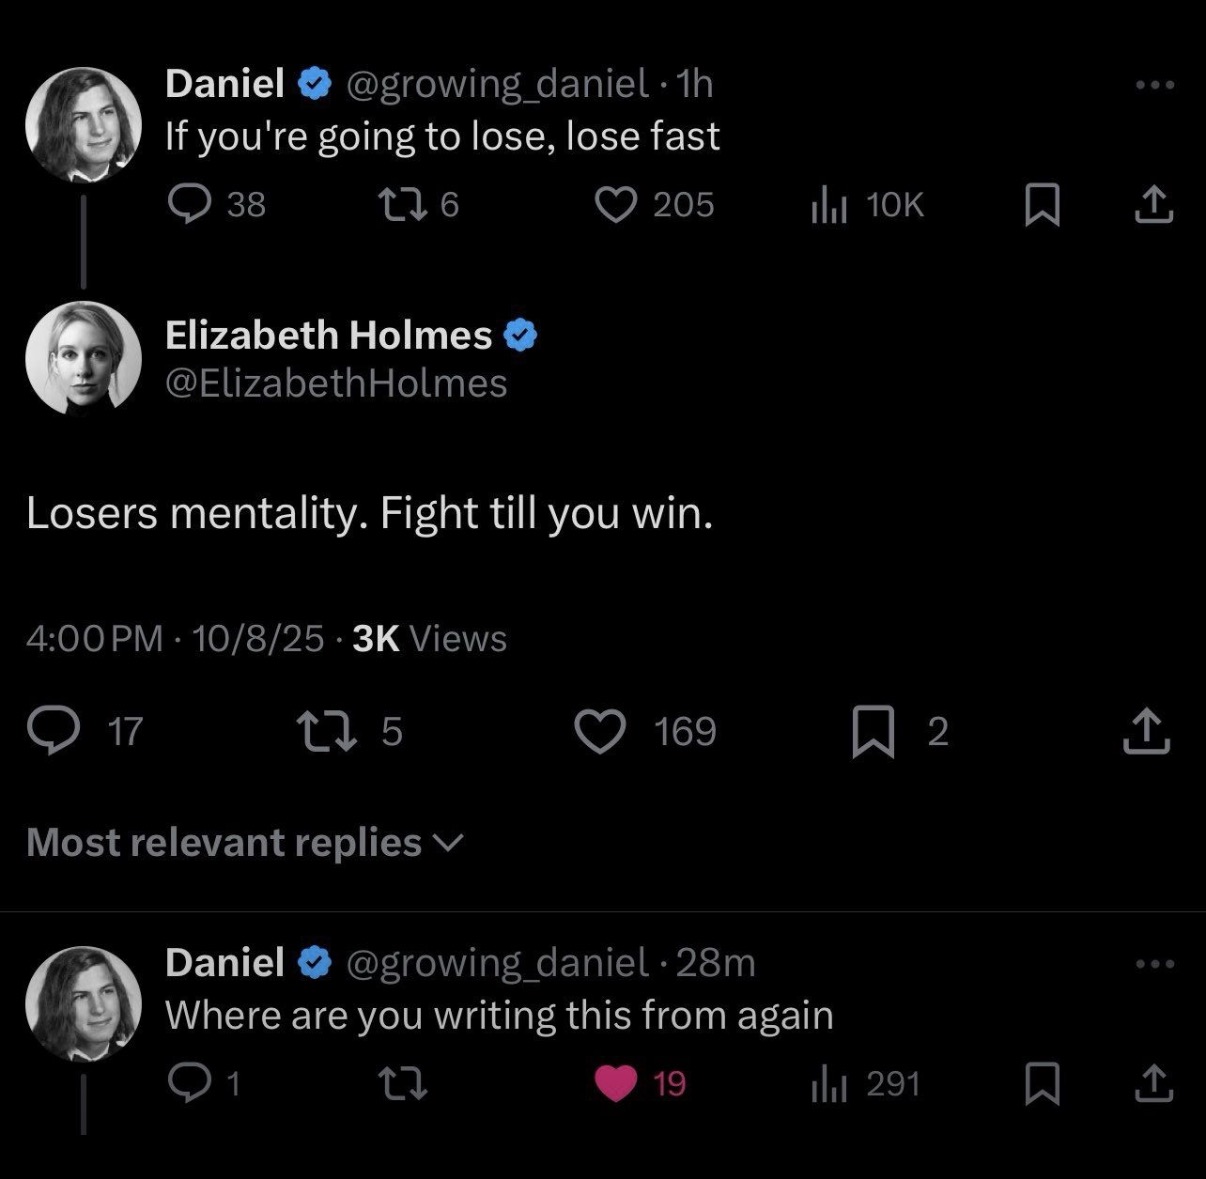Click the reply icon on Daniel's first tweet
Viewport: 1206px width, 1179px height.
(x=190, y=205)
